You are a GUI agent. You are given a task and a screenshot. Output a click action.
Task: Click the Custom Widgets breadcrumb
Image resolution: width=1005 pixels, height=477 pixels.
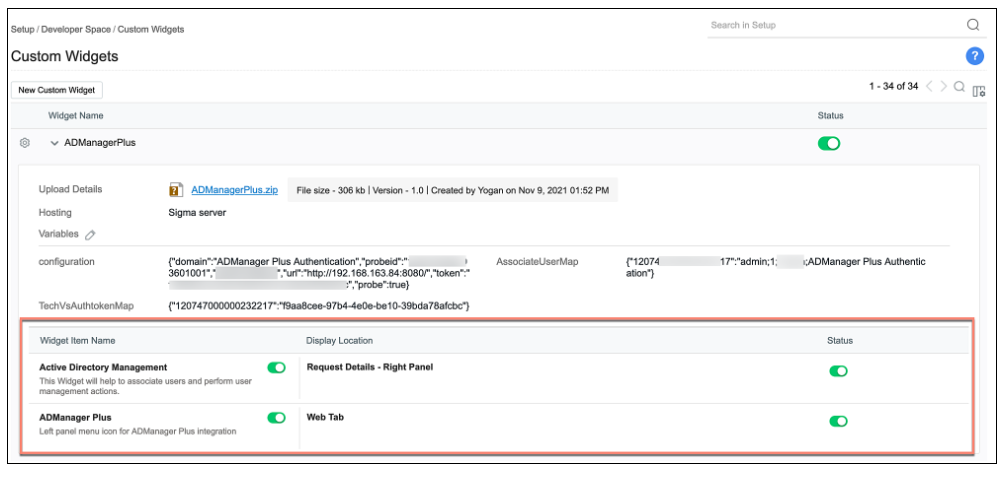151,29
